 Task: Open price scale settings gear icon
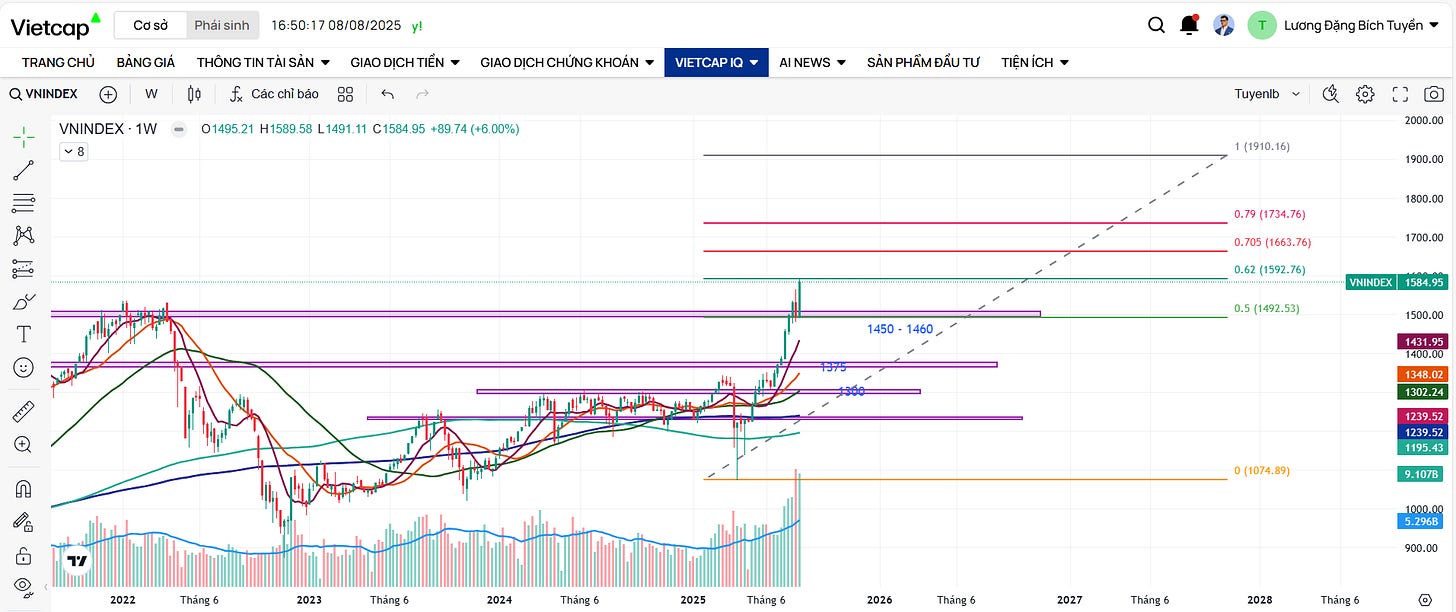coord(1425,599)
